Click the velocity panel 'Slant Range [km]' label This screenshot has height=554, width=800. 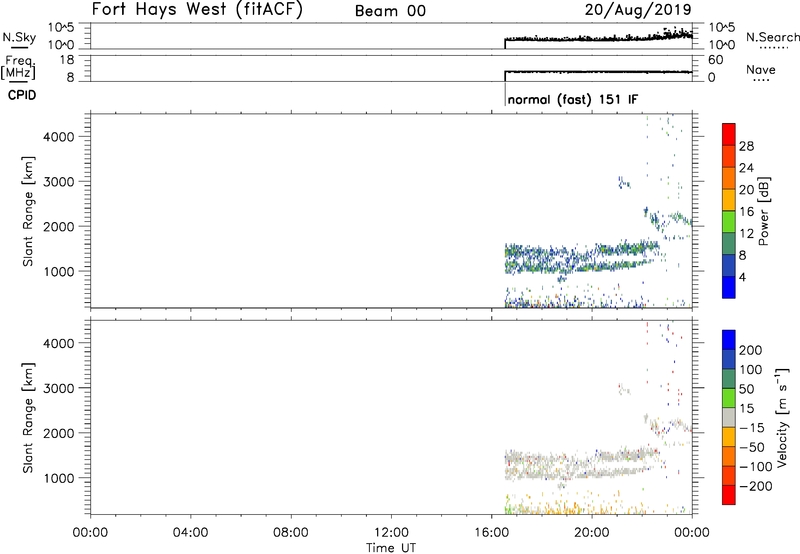coord(28,418)
